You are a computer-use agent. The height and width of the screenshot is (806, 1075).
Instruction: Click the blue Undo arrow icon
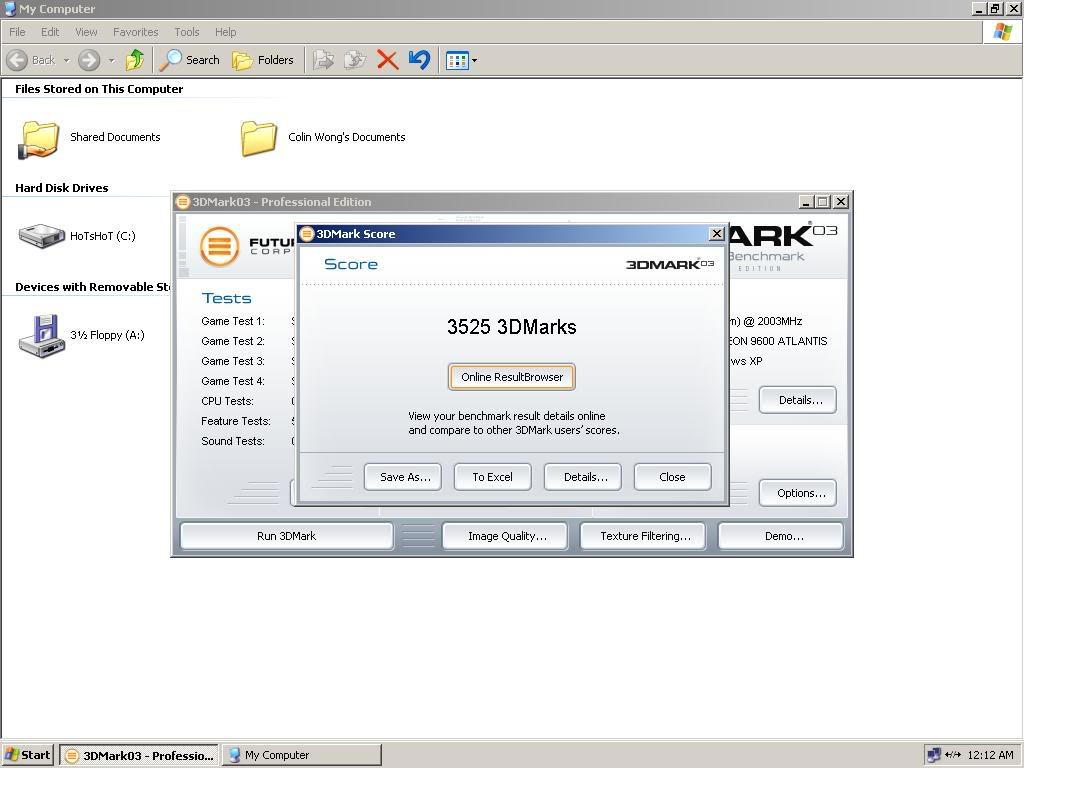[x=419, y=60]
